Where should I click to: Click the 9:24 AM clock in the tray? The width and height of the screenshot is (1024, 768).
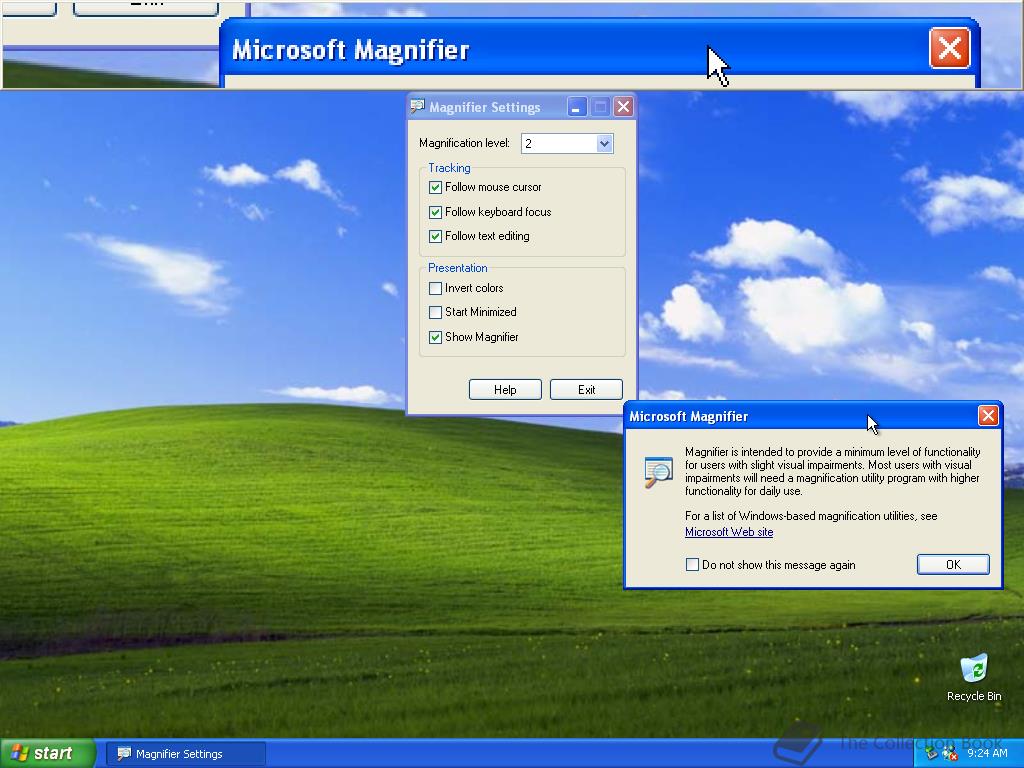[987, 754]
